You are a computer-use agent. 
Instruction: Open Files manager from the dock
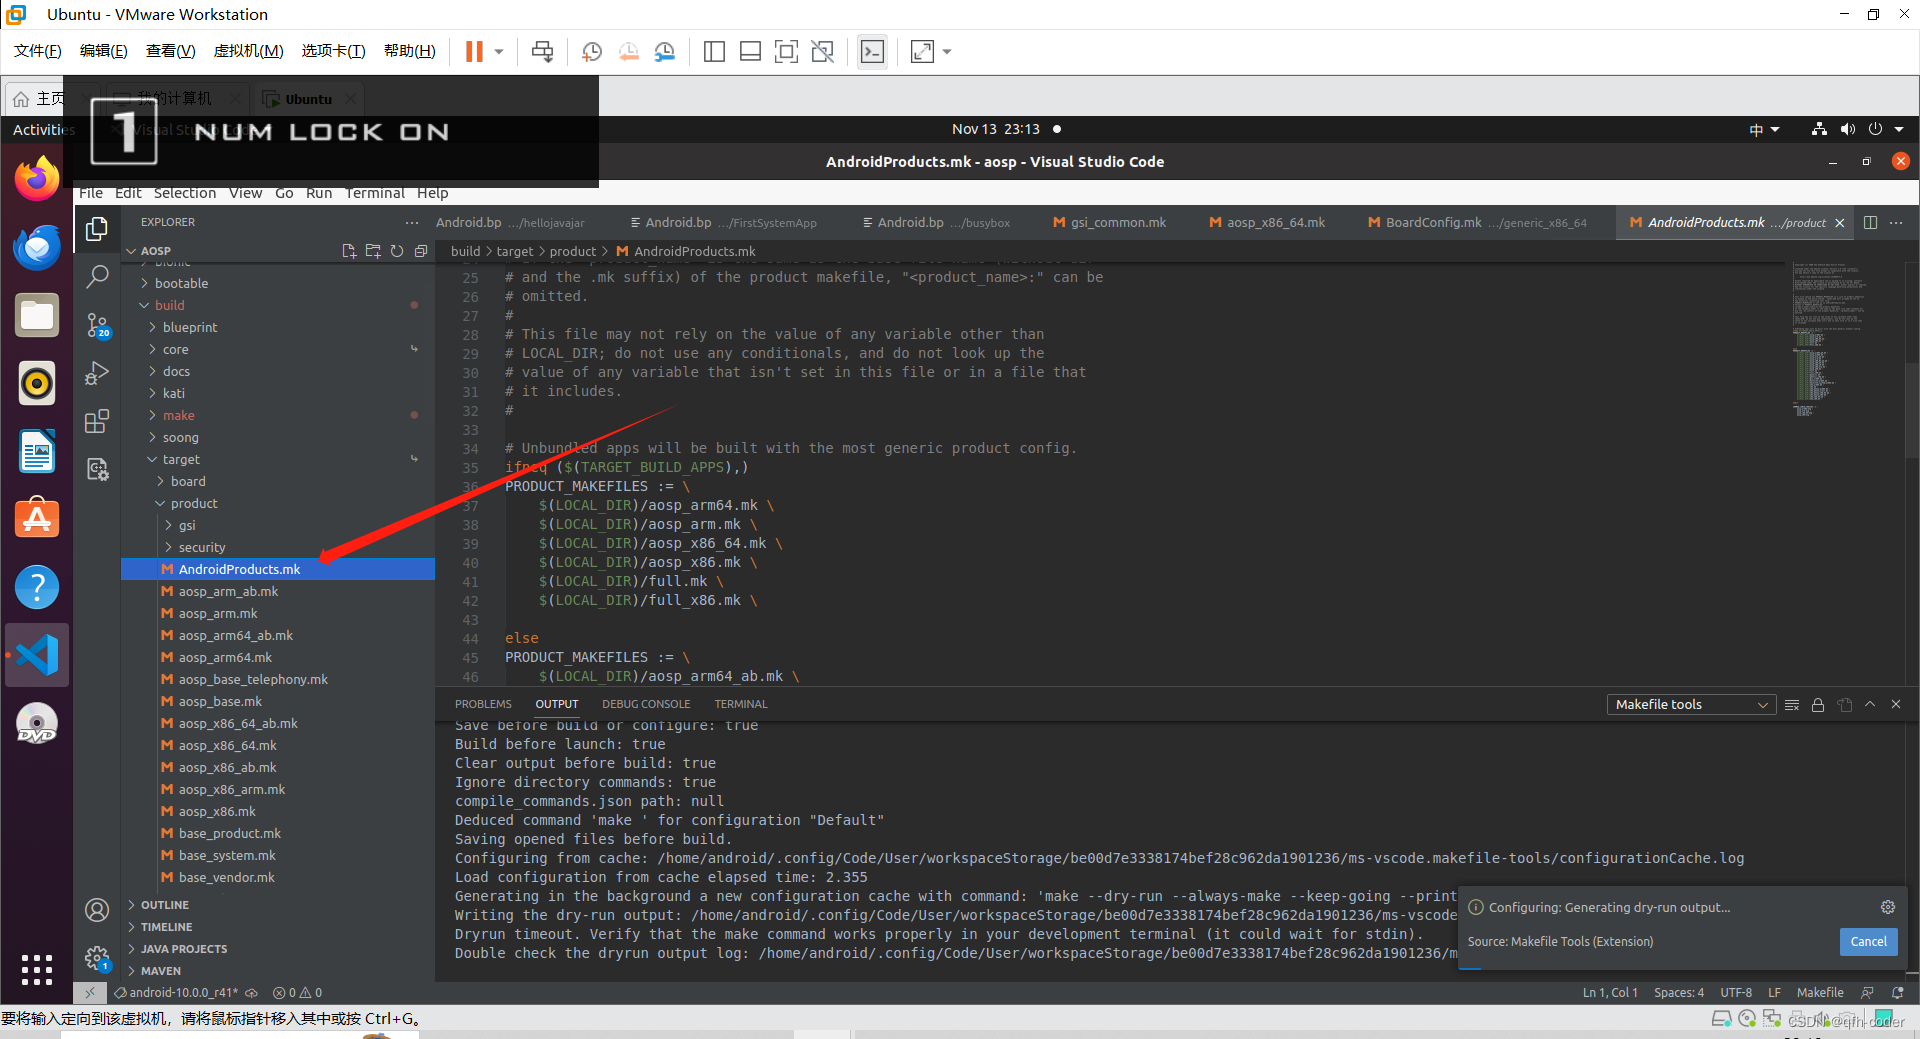[x=37, y=316]
